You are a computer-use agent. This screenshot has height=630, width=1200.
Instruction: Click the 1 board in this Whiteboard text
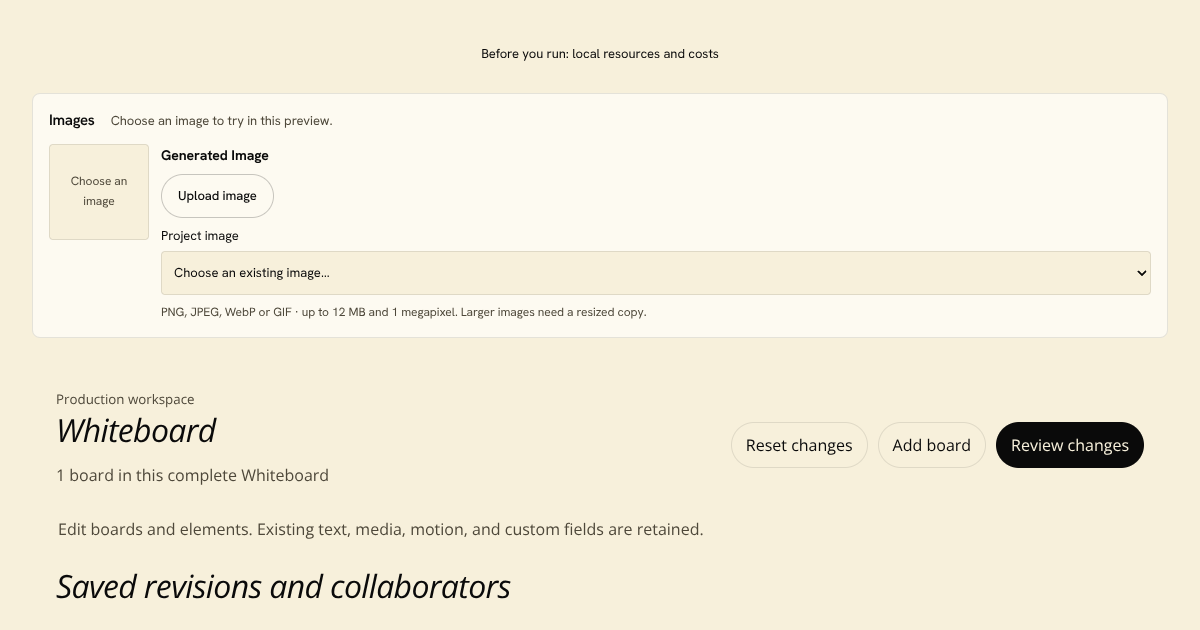click(193, 475)
